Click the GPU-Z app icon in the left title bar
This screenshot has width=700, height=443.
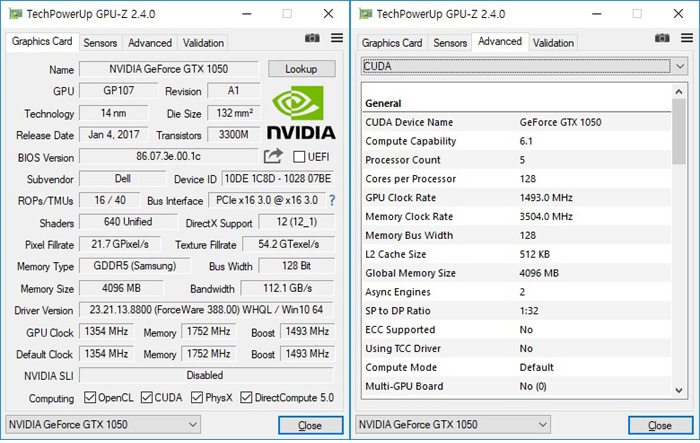click(16, 14)
